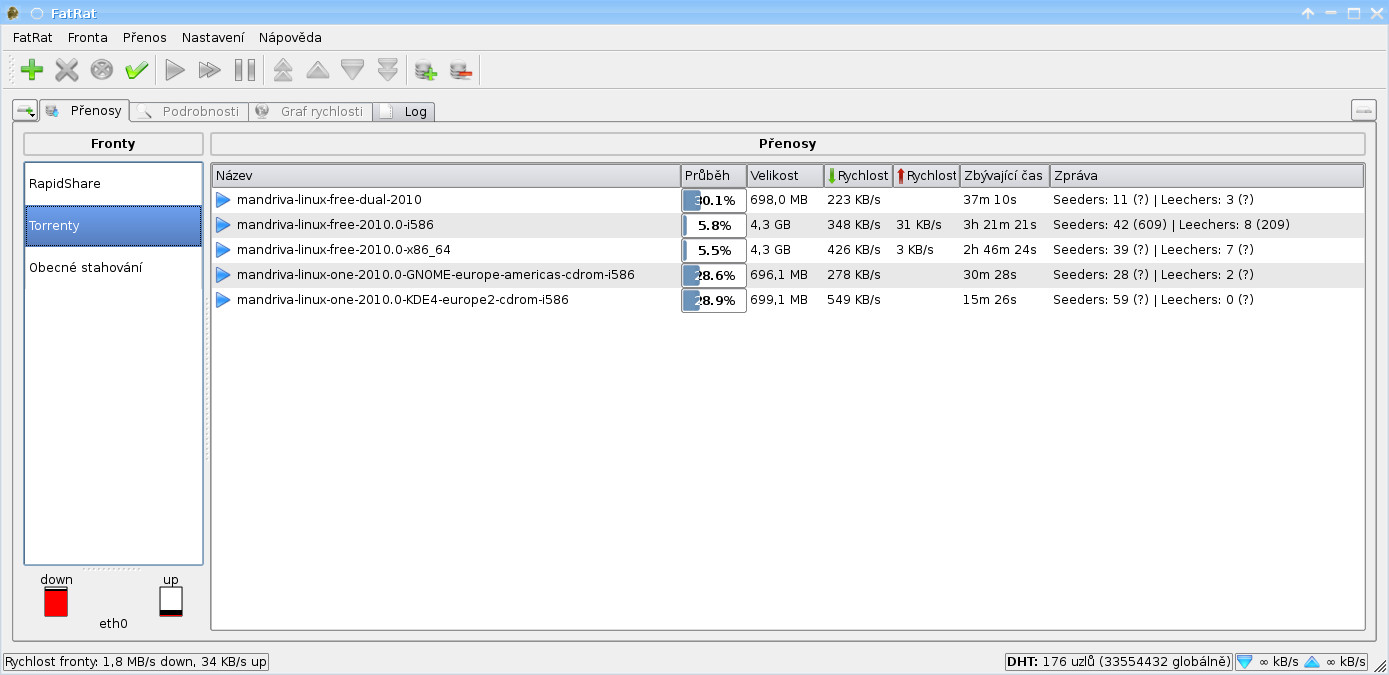Click the 31 KB/s upload speed cell

tap(919, 225)
